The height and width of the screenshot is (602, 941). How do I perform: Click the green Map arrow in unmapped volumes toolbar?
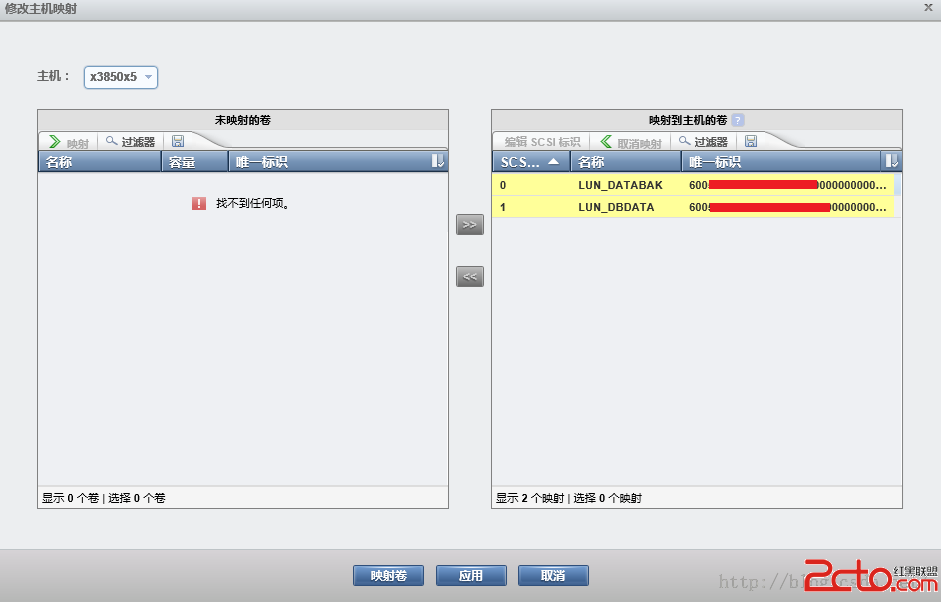pos(55,142)
